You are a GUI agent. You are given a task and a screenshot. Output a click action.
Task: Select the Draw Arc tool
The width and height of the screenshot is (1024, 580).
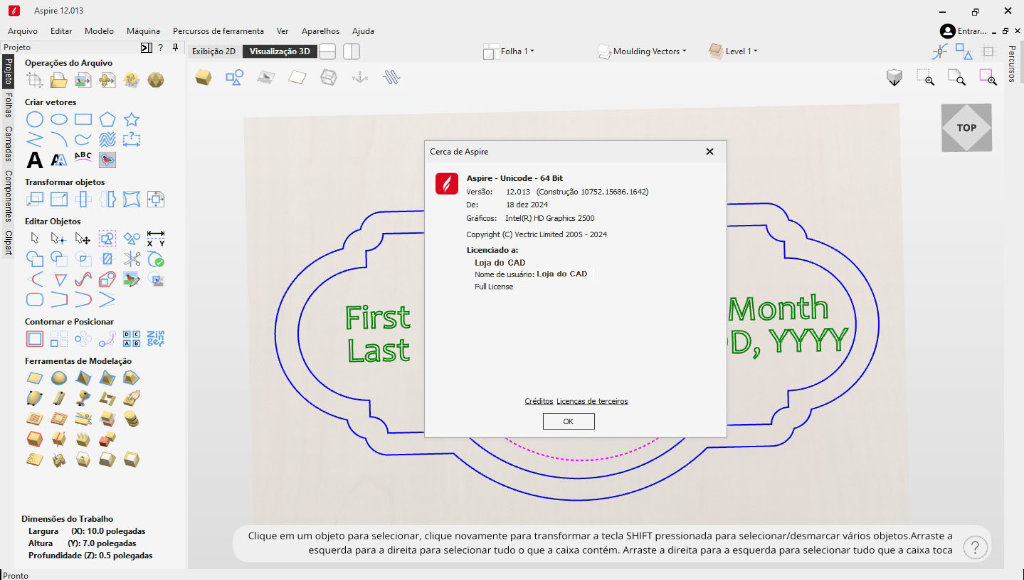[x=59, y=139]
